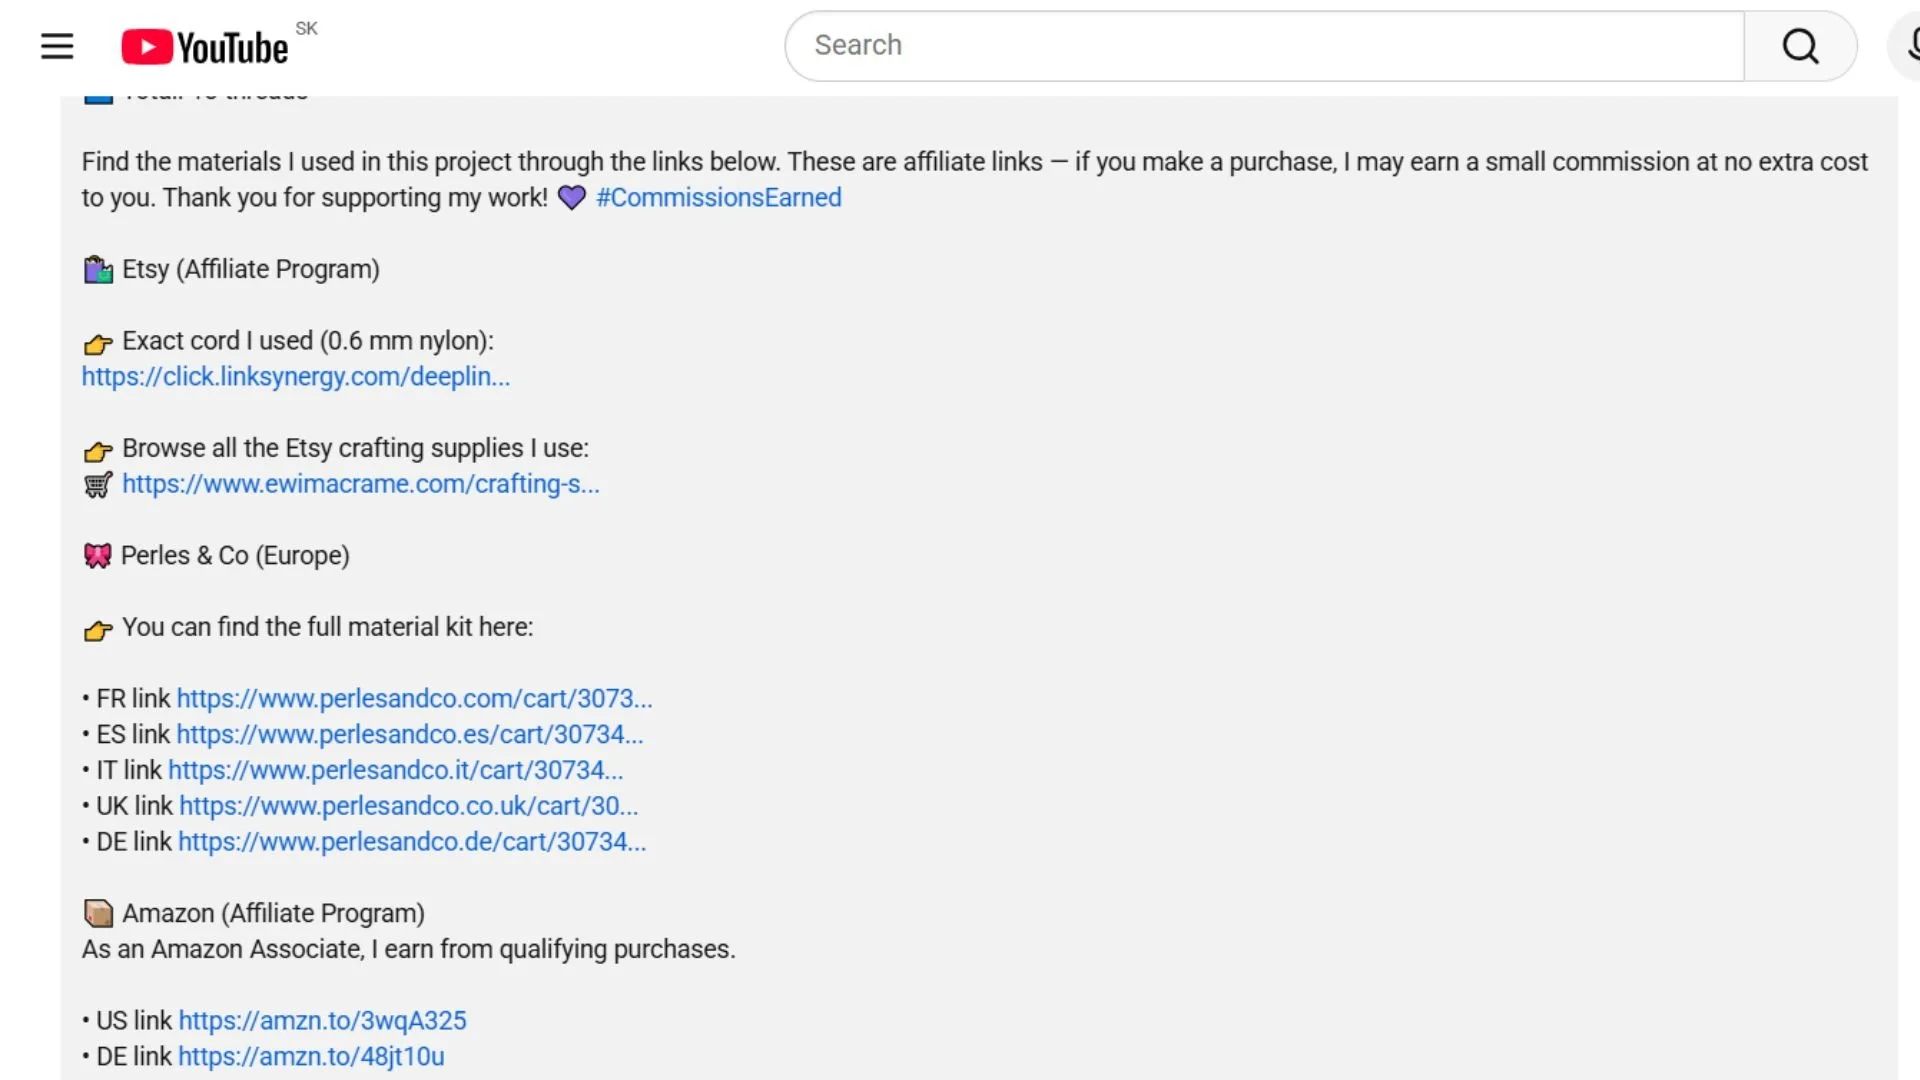Screen dimensions: 1920x1080
Task: Open the click.linksynergy.com cord link
Action: click(x=296, y=377)
